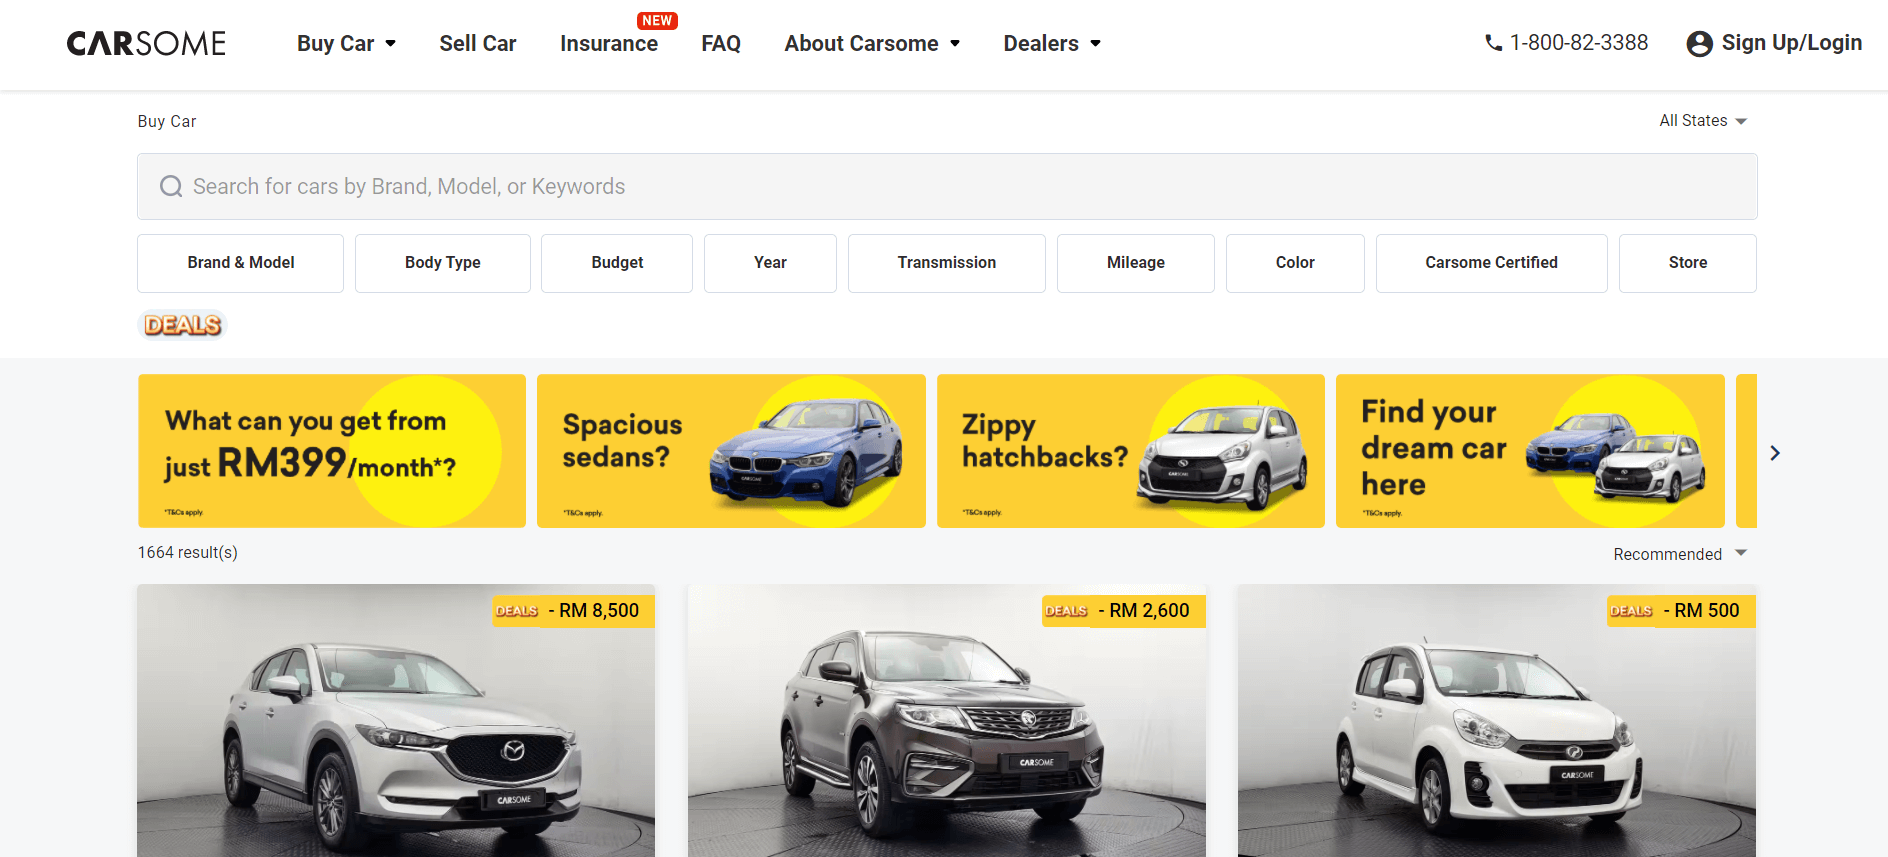
Task: Click the user account profile icon
Action: pos(1699,44)
